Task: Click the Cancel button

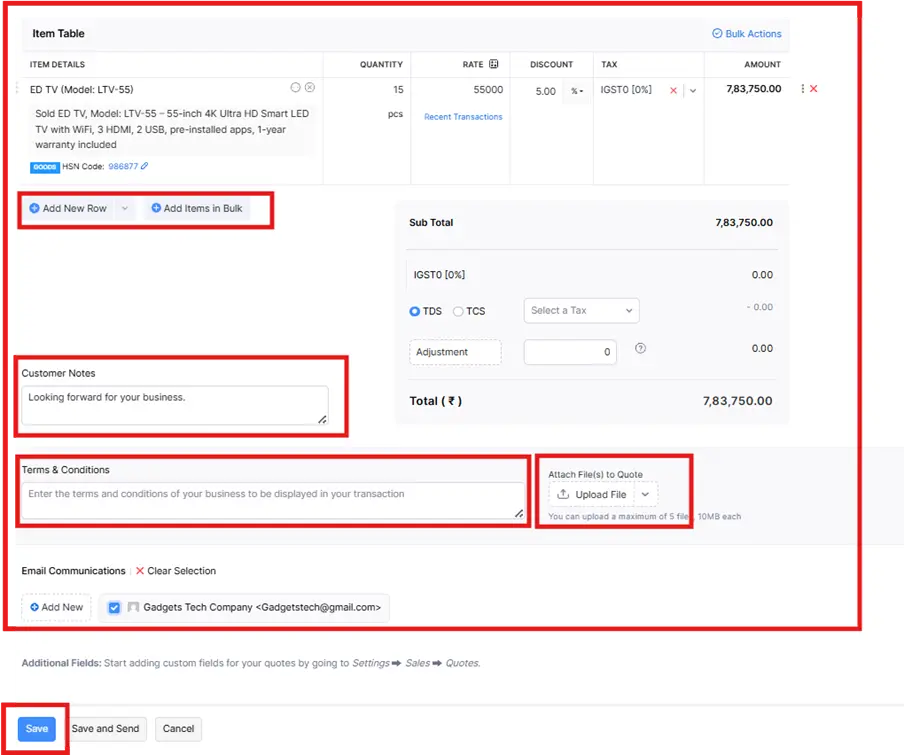Action: click(x=178, y=728)
